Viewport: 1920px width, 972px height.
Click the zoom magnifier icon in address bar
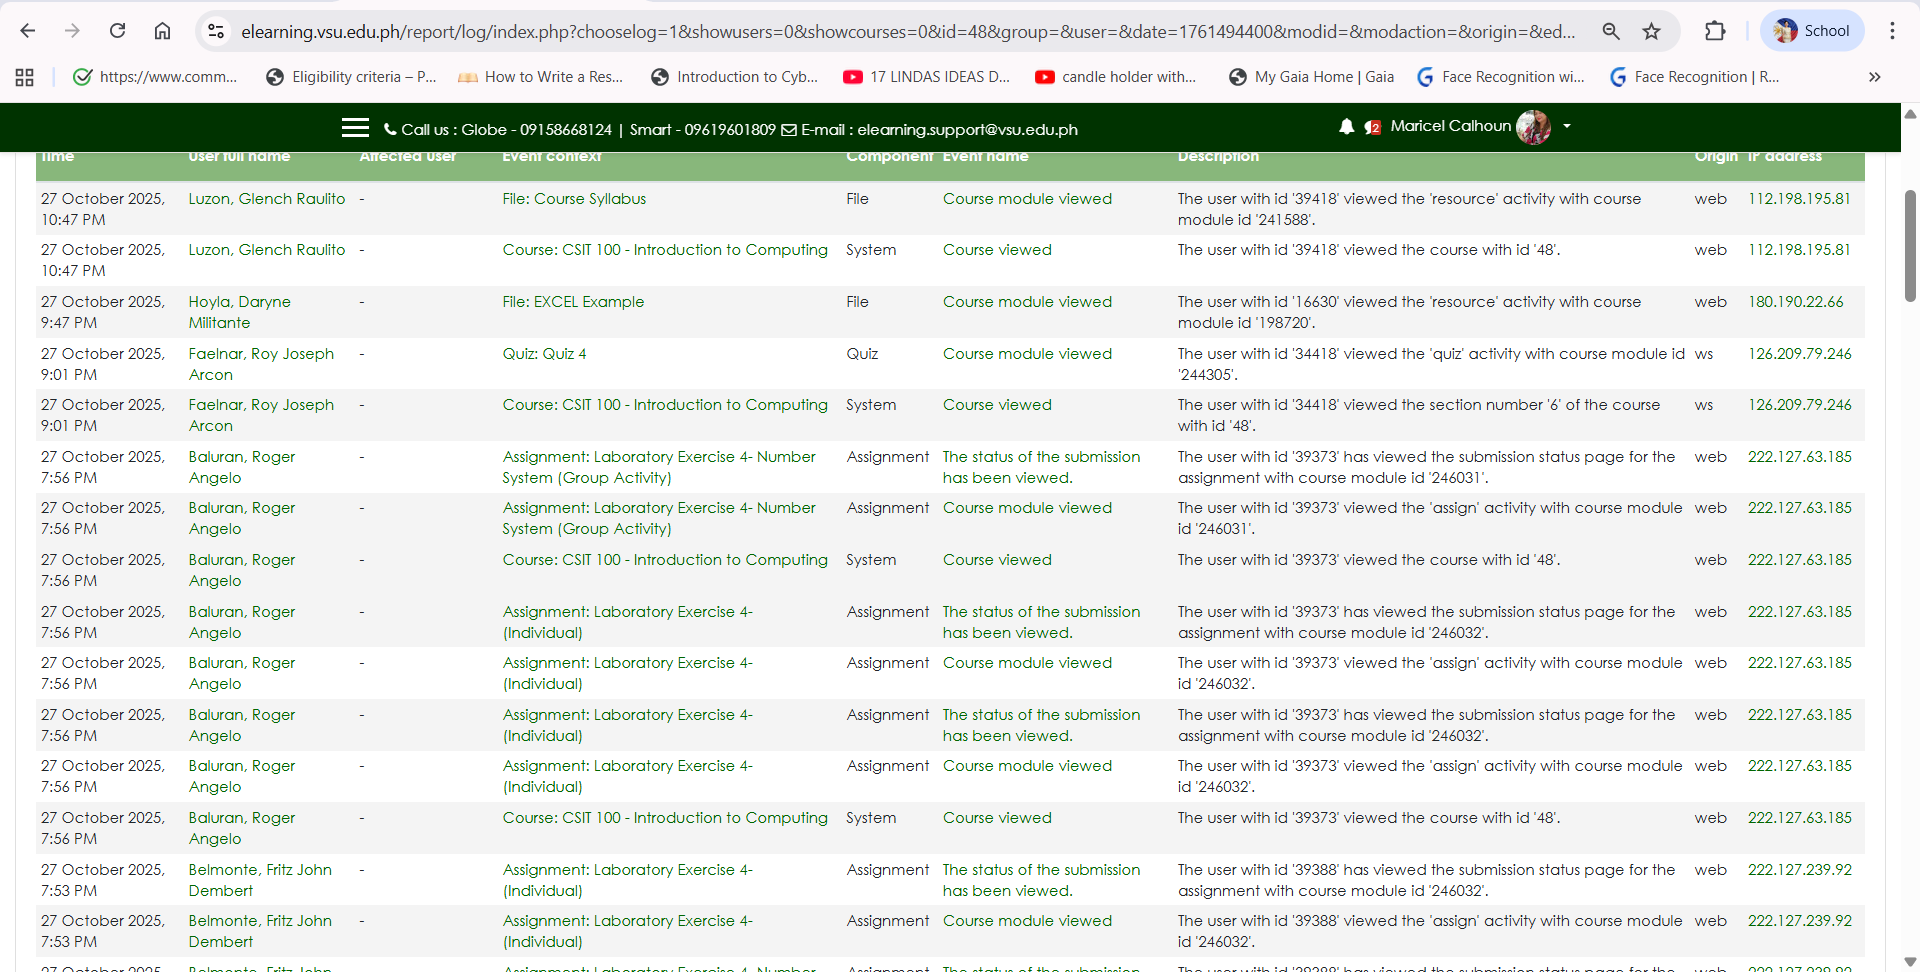1610,31
